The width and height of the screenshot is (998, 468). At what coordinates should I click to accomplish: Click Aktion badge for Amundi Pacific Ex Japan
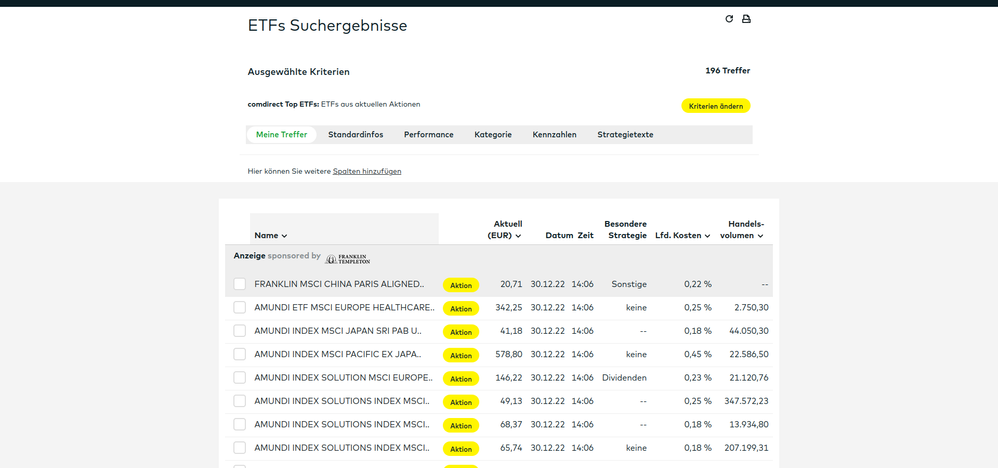pos(461,355)
